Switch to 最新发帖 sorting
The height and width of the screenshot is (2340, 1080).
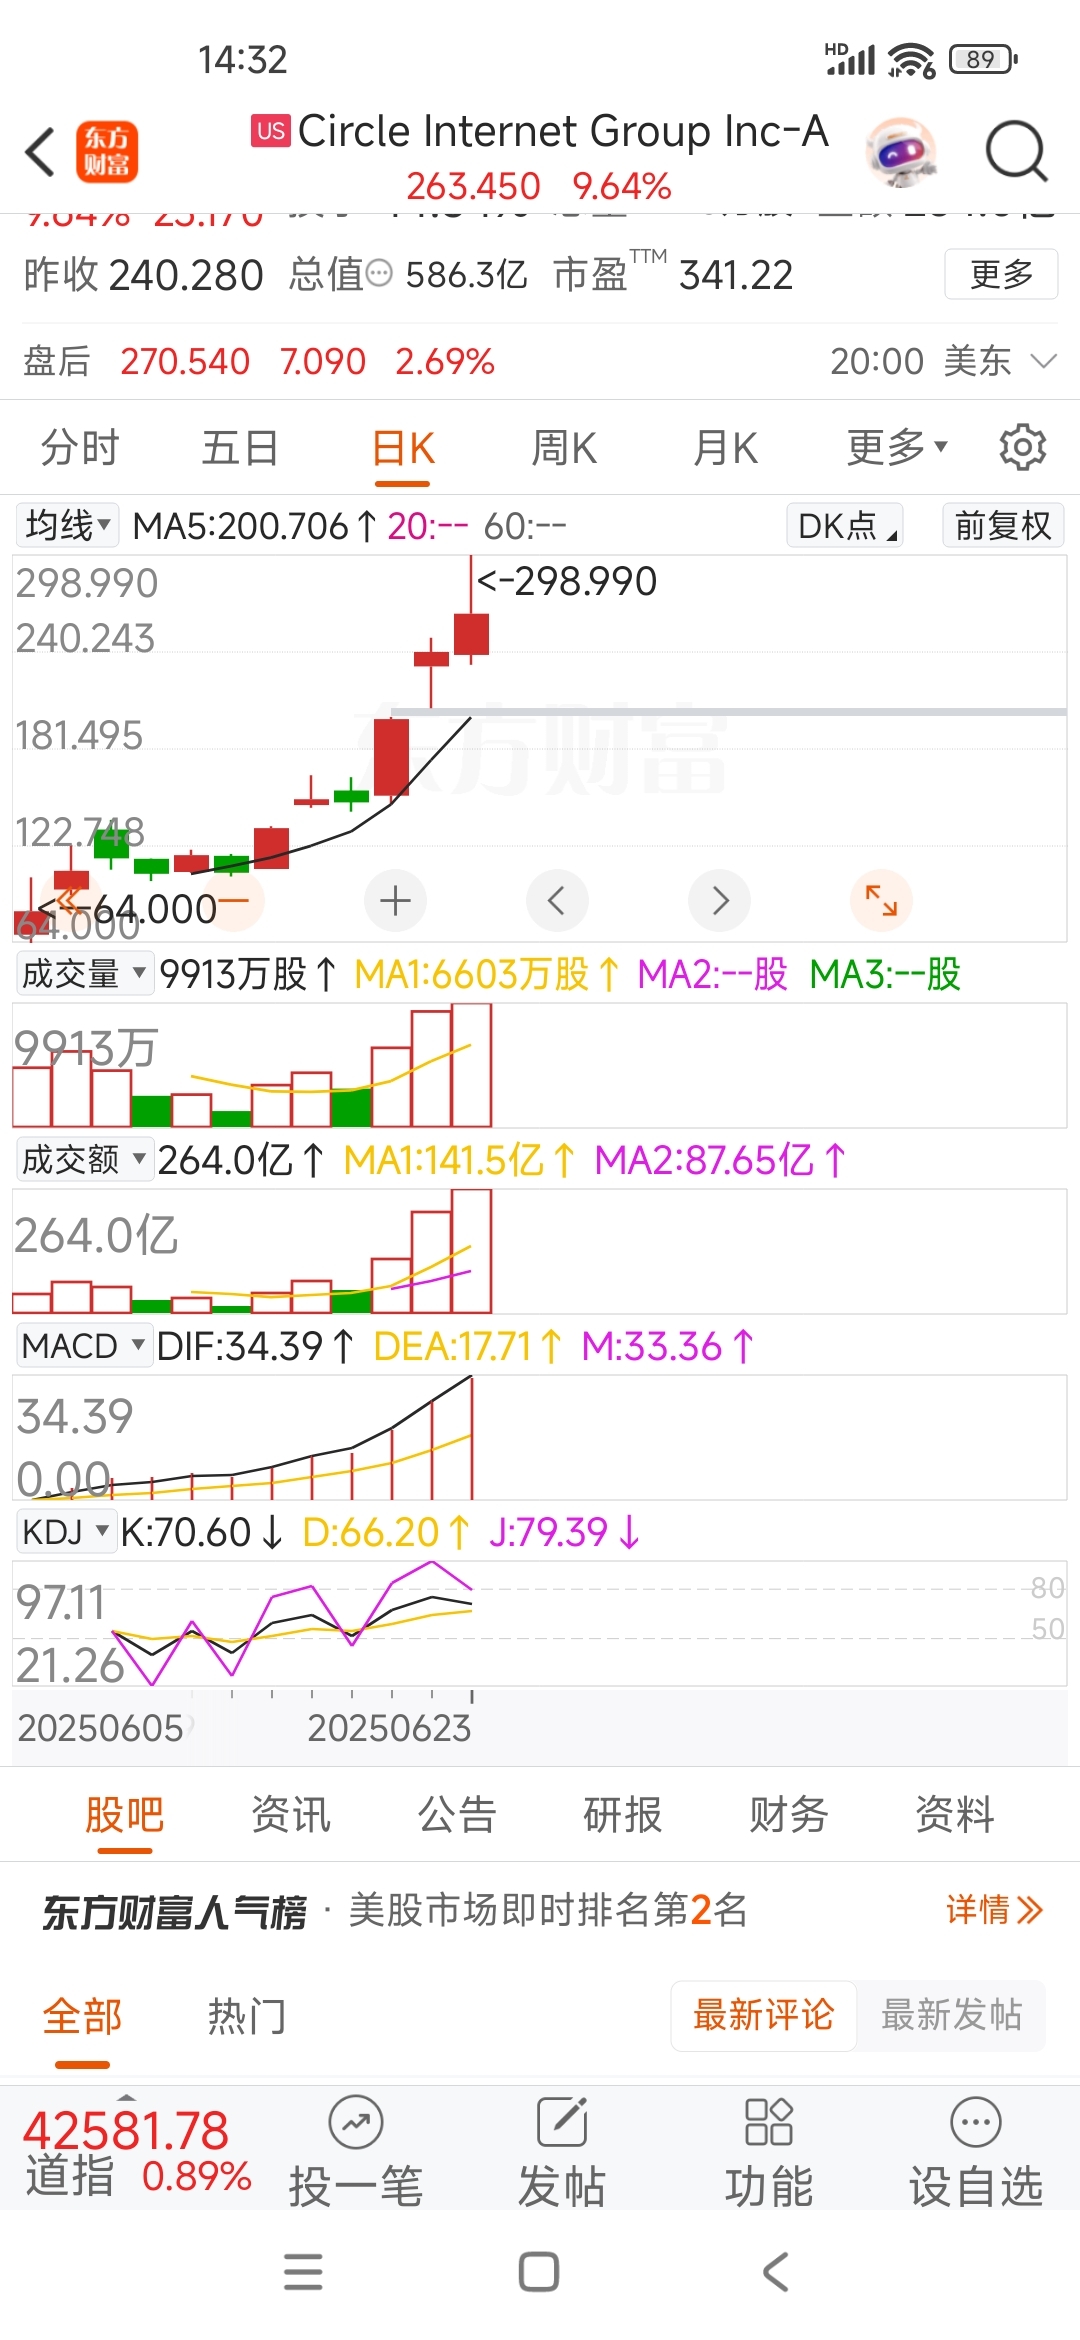tap(951, 2015)
